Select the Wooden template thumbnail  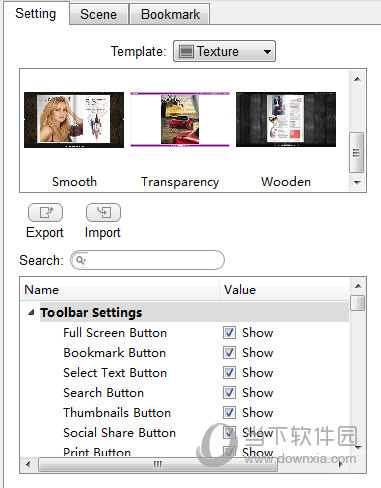[x=286, y=120]
